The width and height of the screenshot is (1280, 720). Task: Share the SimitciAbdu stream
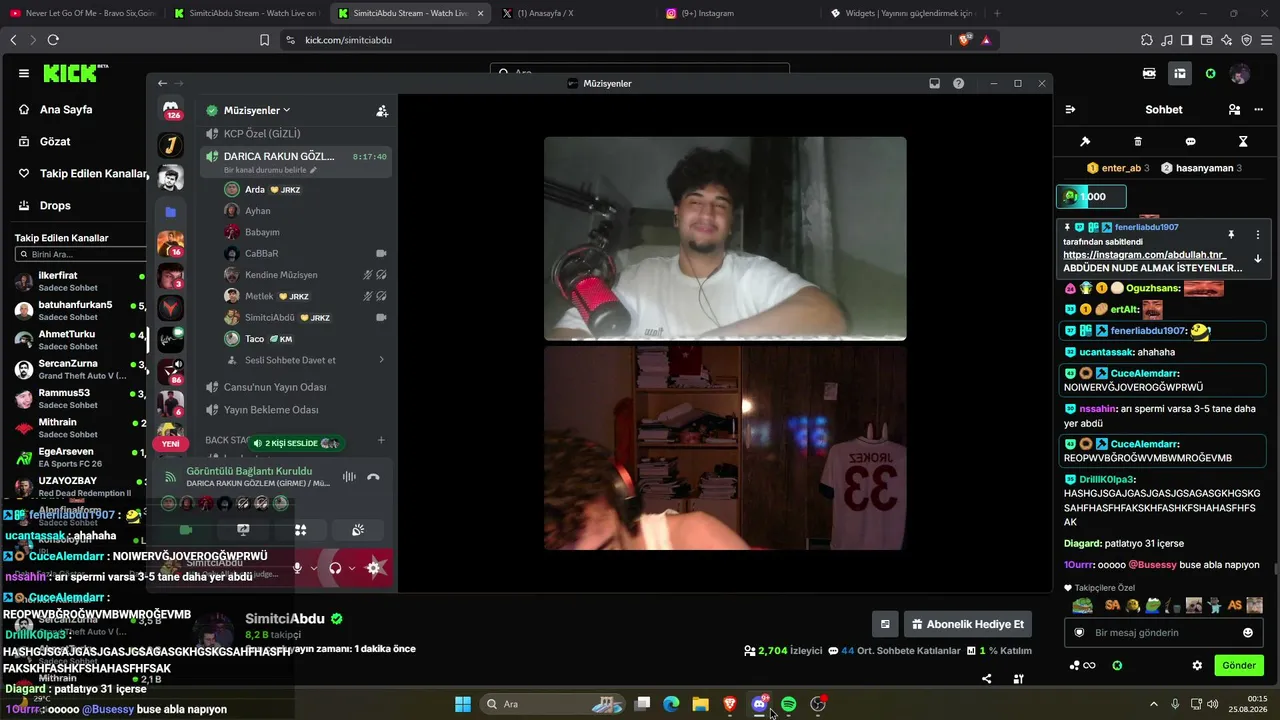pyautogui.click(x=987, y=679)
